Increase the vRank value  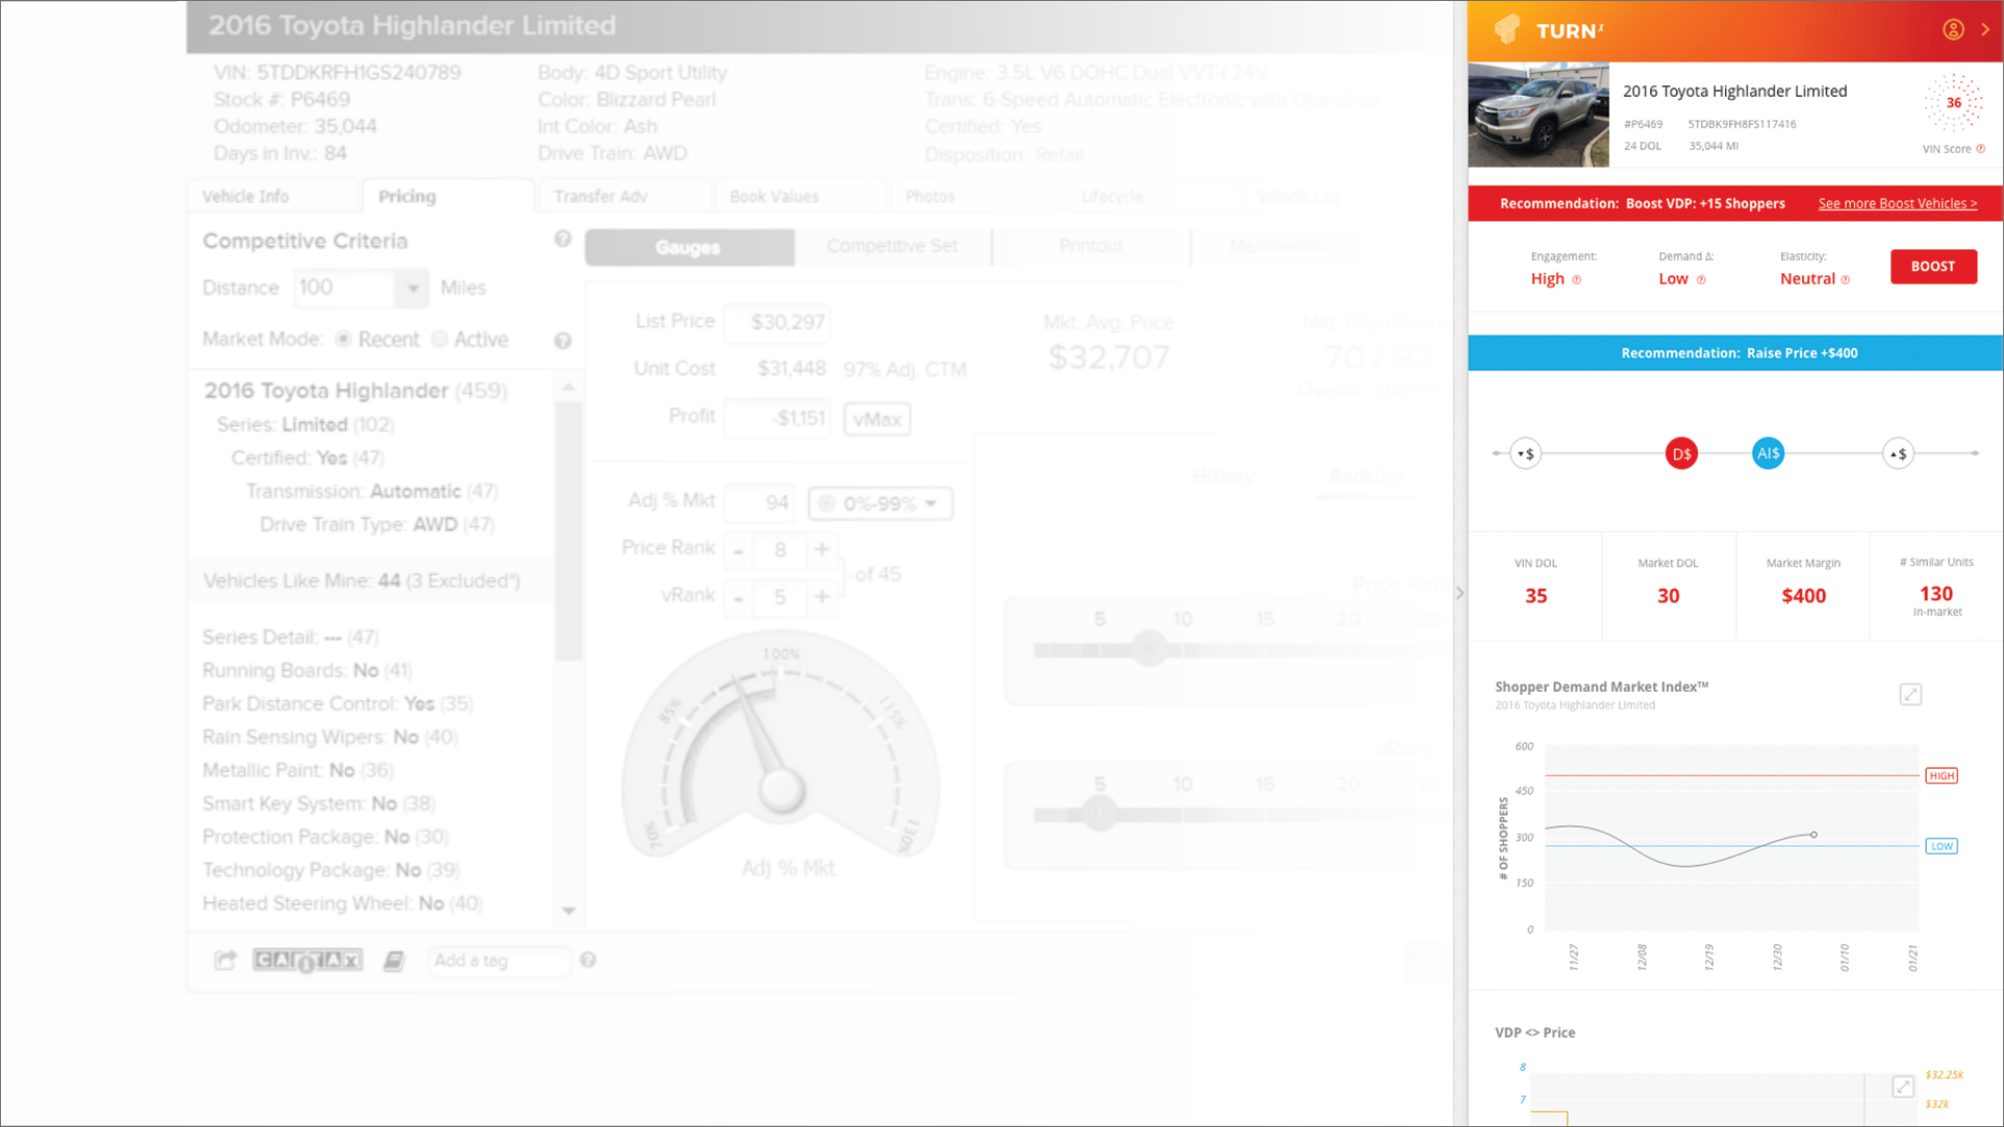[x=822, y=597]
